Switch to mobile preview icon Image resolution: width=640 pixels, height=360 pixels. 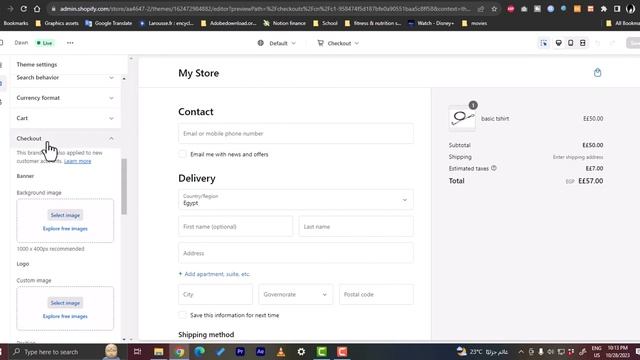click(571, 43)
